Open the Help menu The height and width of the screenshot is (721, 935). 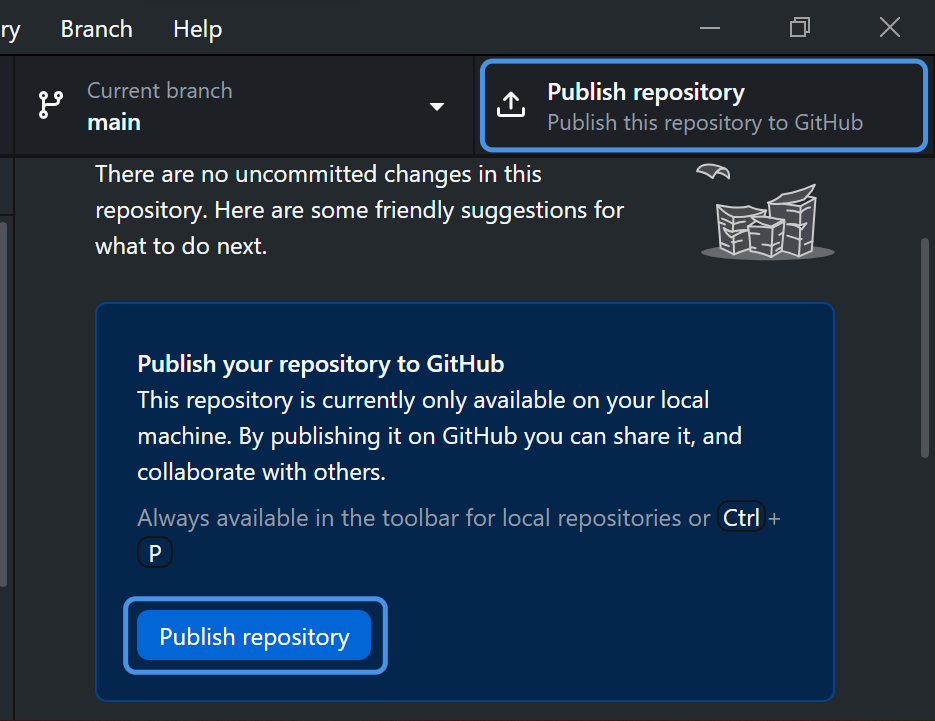click(x=197, y=29)
